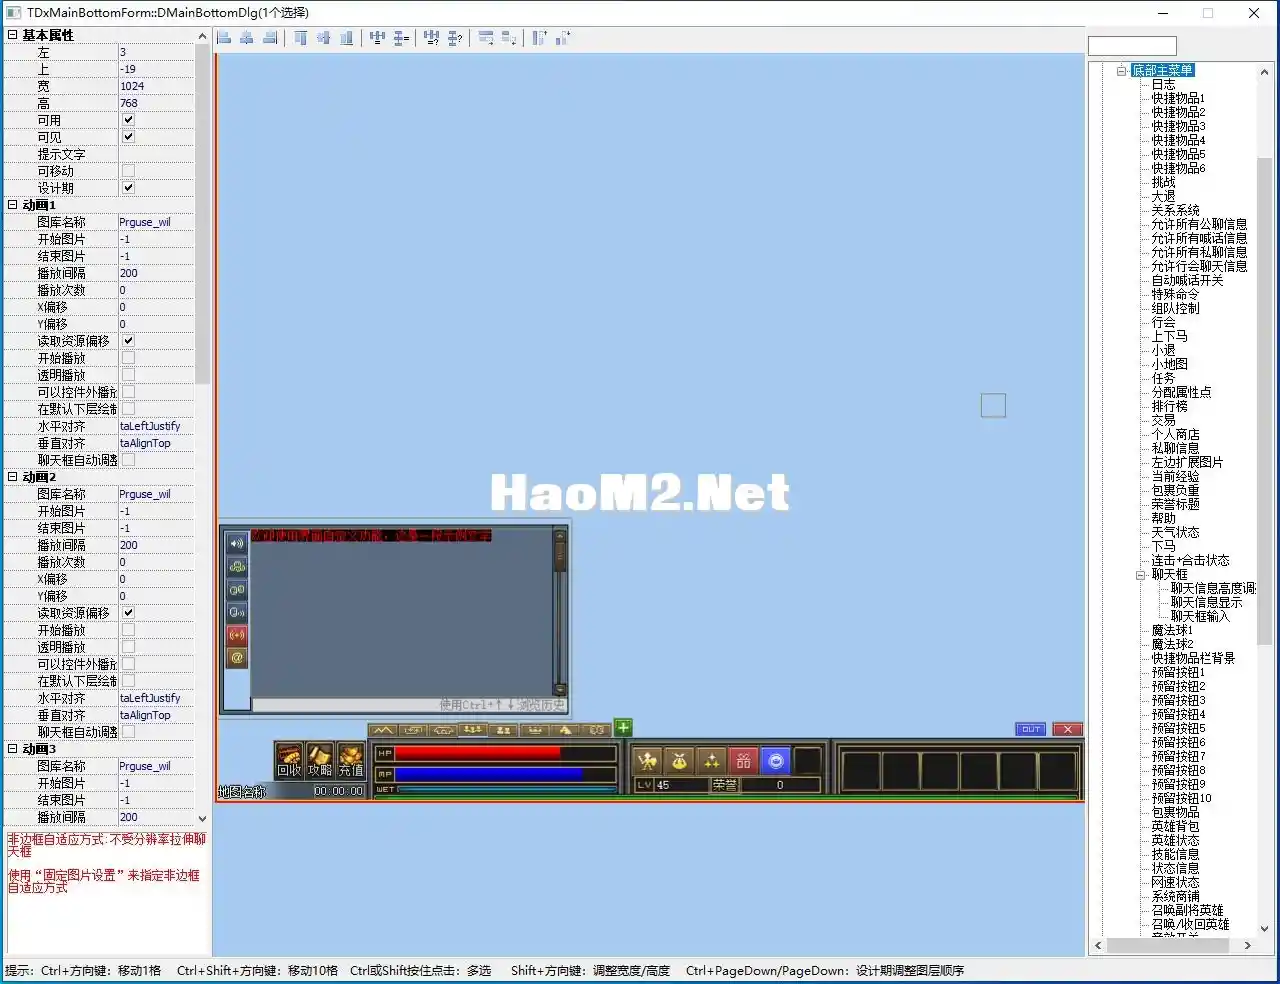Check the 可移动 checkbox
This screenshot has width=1280, height=984.
click(128, 171)
